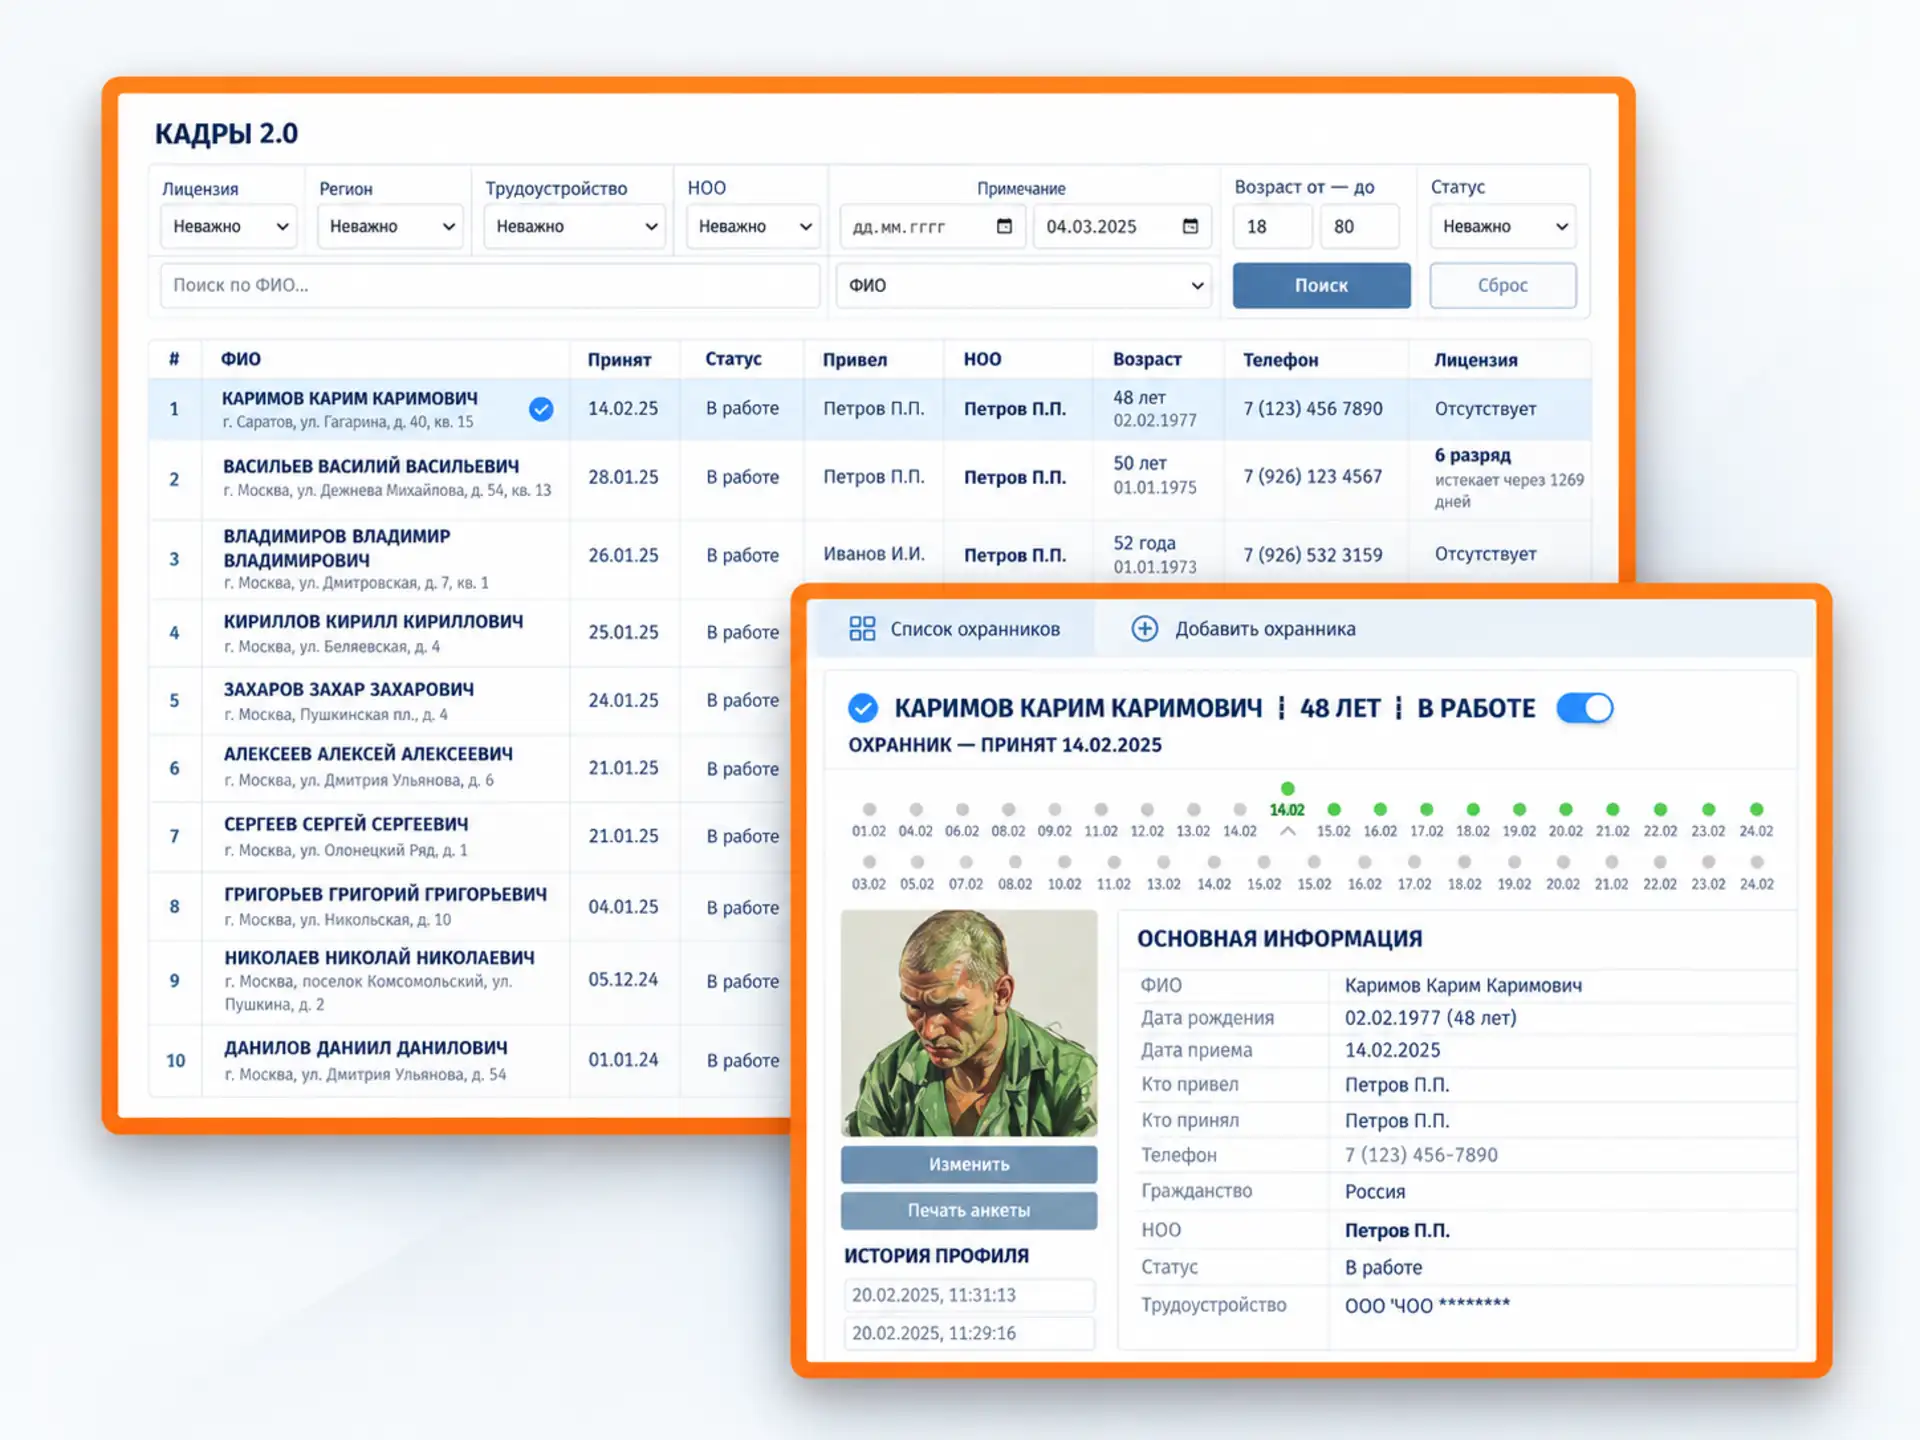Image resolution: width=1920 pixels, height=1440 pixels.
Task: Click the Печать анкеты button
Action: (969, 1210)
